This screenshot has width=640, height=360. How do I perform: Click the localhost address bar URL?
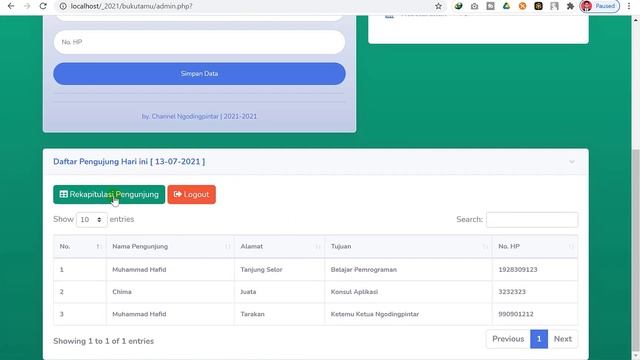131,6
